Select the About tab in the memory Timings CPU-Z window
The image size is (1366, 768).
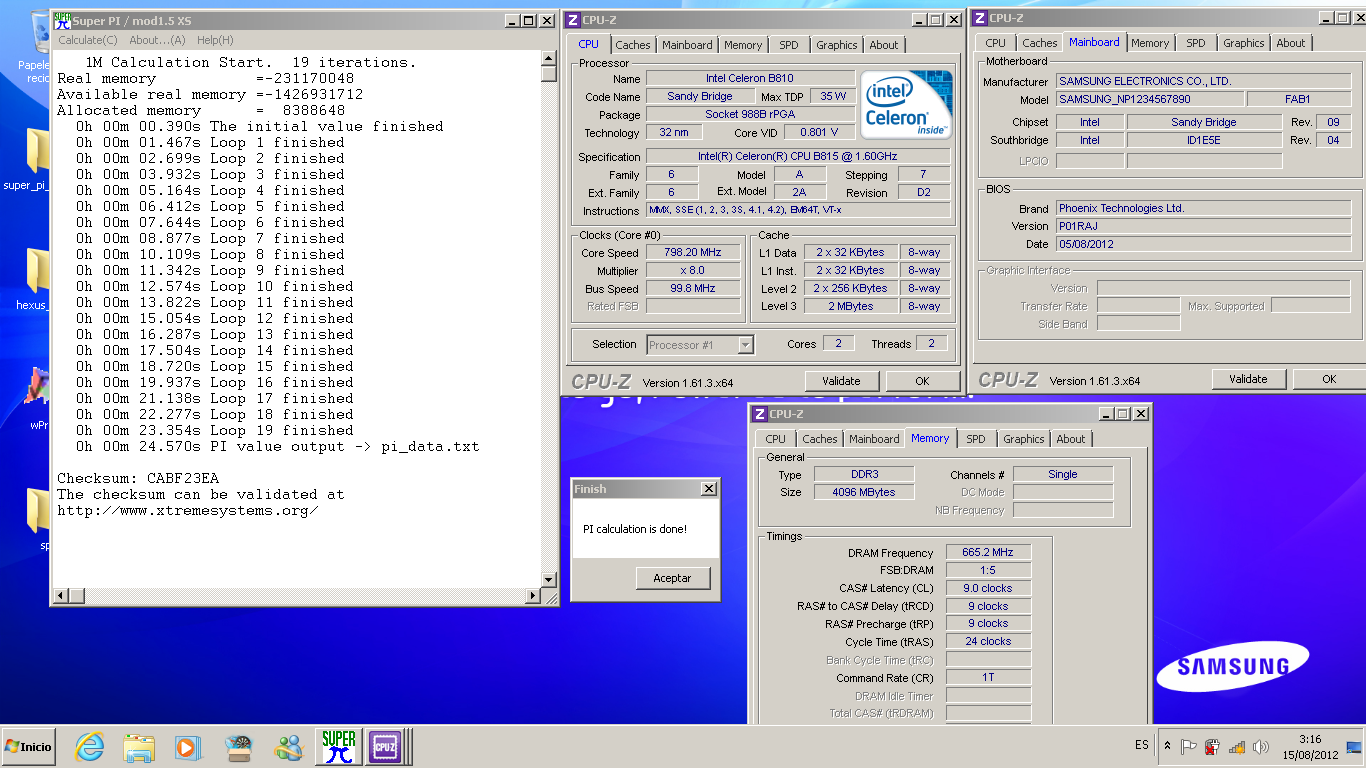coord(1070,439)
